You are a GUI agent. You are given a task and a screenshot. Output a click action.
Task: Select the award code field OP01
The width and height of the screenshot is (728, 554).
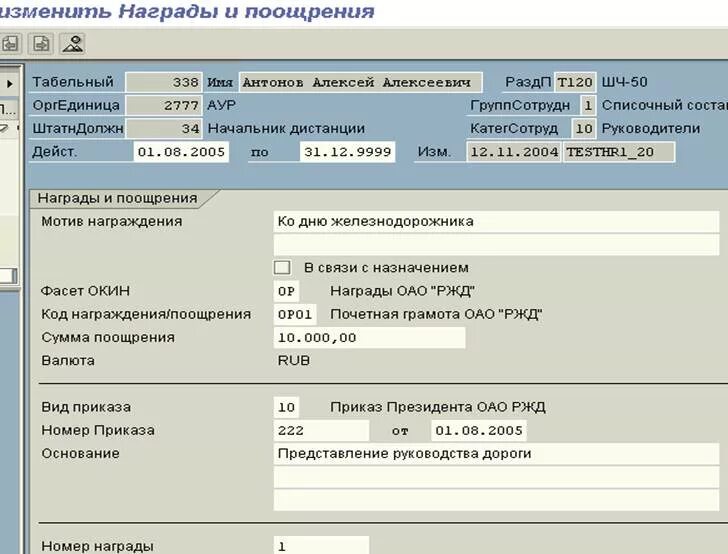point(295,314)
